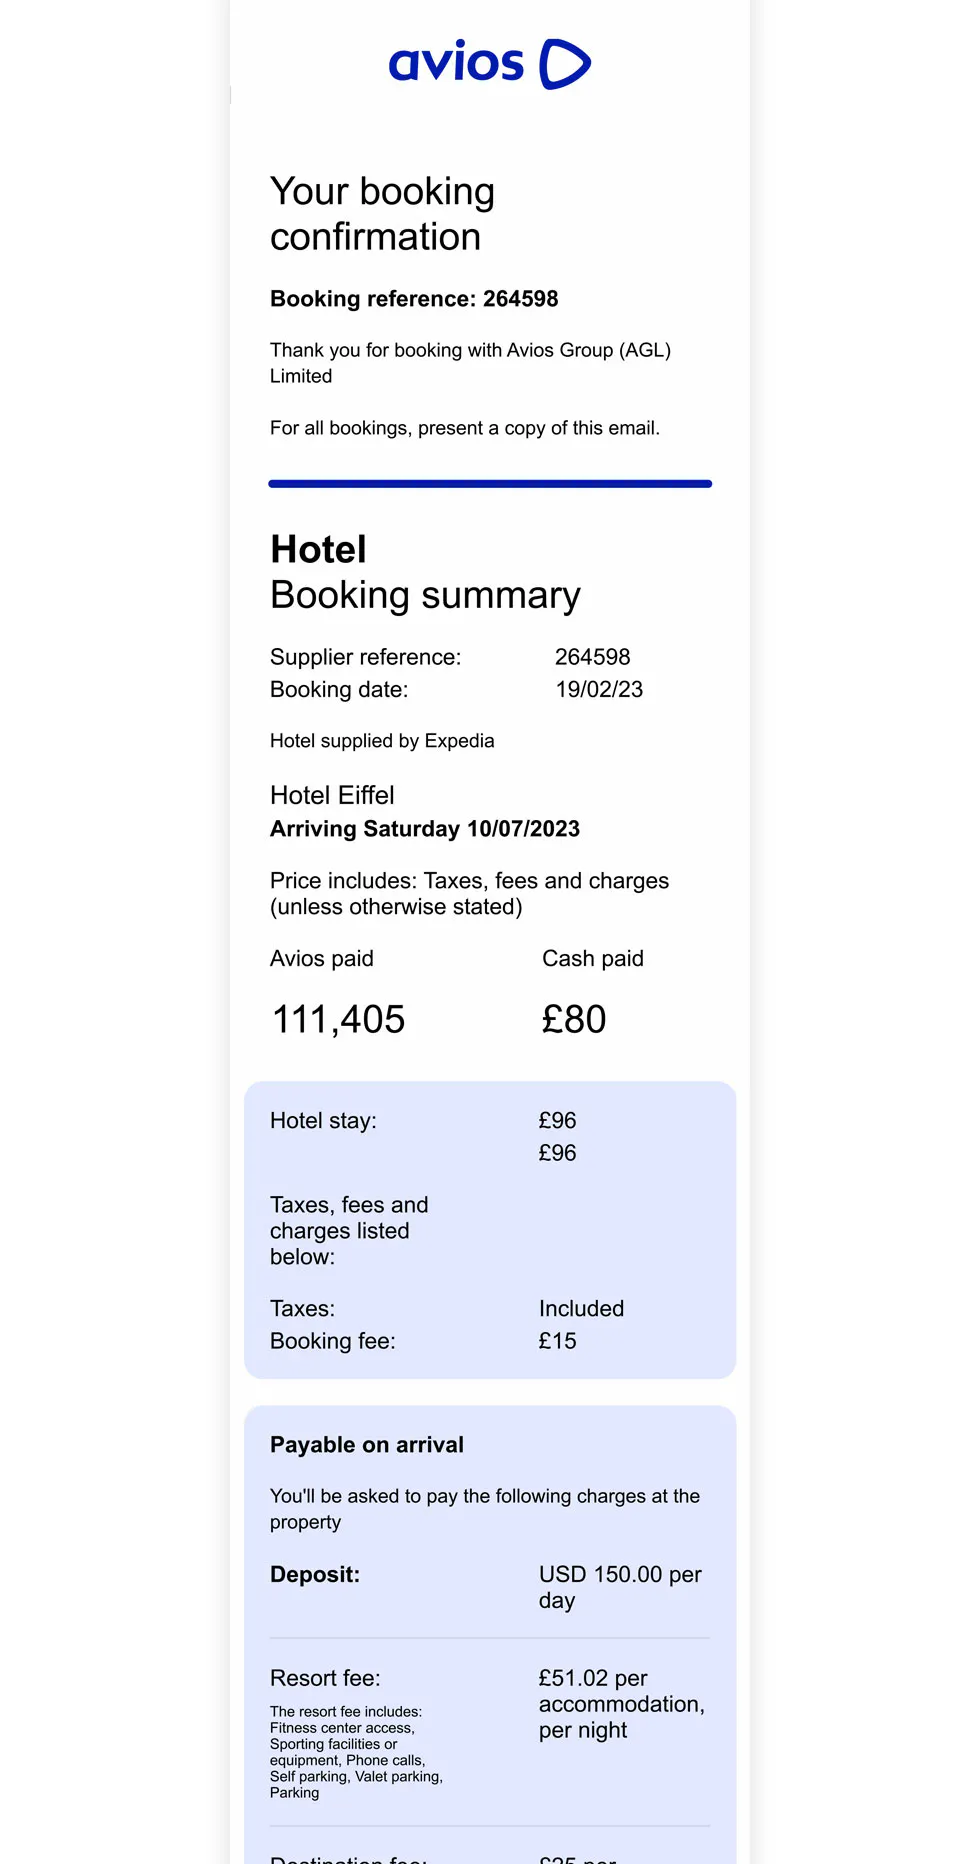
Task: Click the Payable on arrival heading
Action: [x=367, y=1445]
